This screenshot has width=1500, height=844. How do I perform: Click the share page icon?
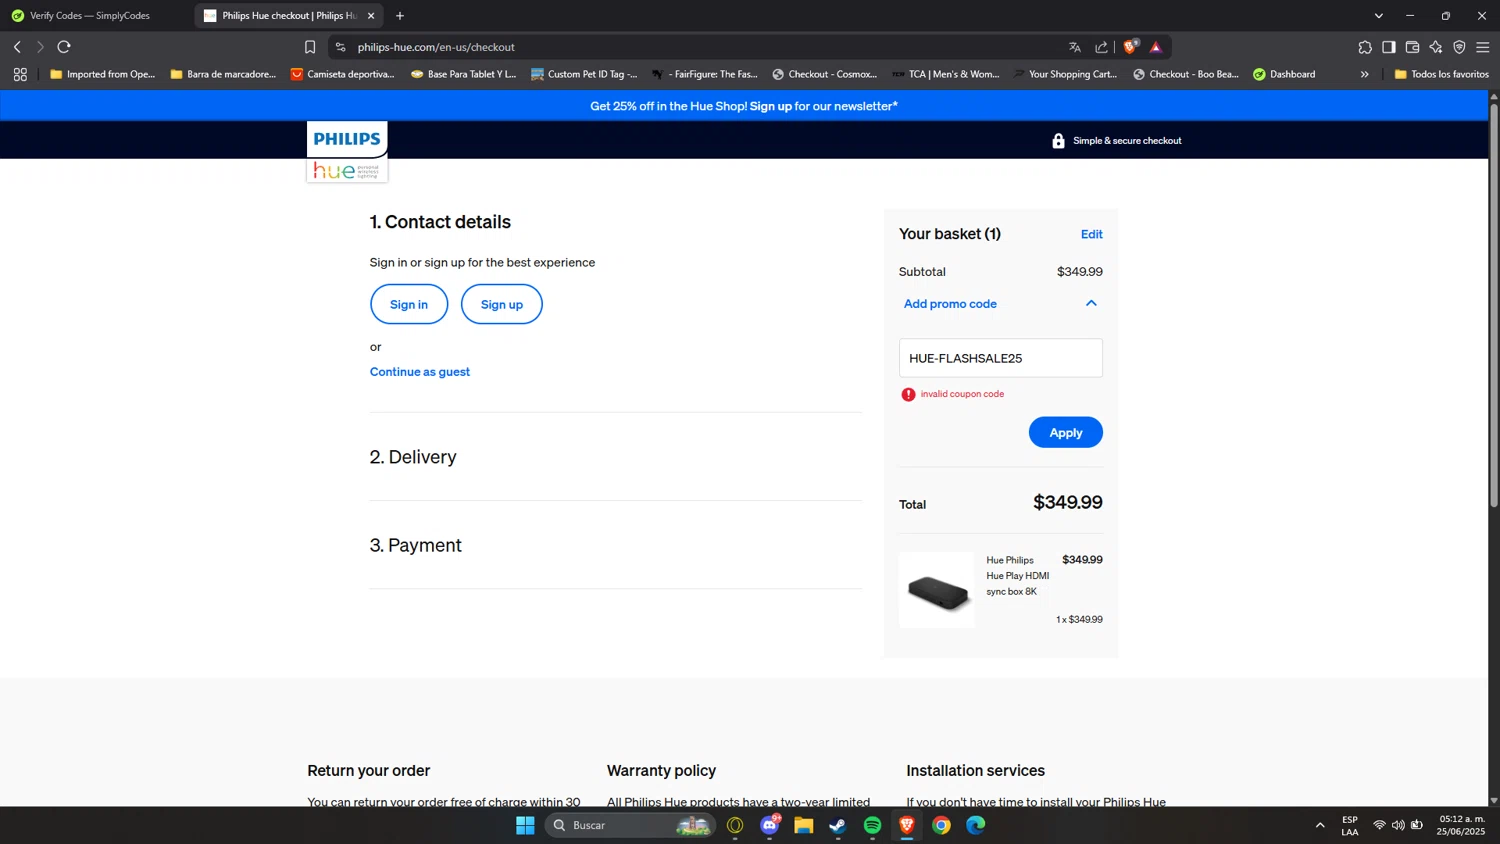[1101, 47]
